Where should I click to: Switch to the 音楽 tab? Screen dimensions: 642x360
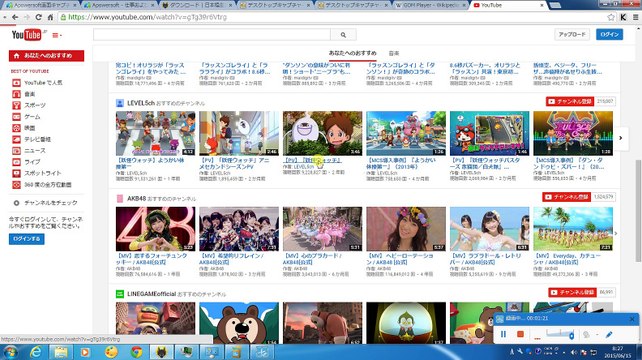click(393, 53)
